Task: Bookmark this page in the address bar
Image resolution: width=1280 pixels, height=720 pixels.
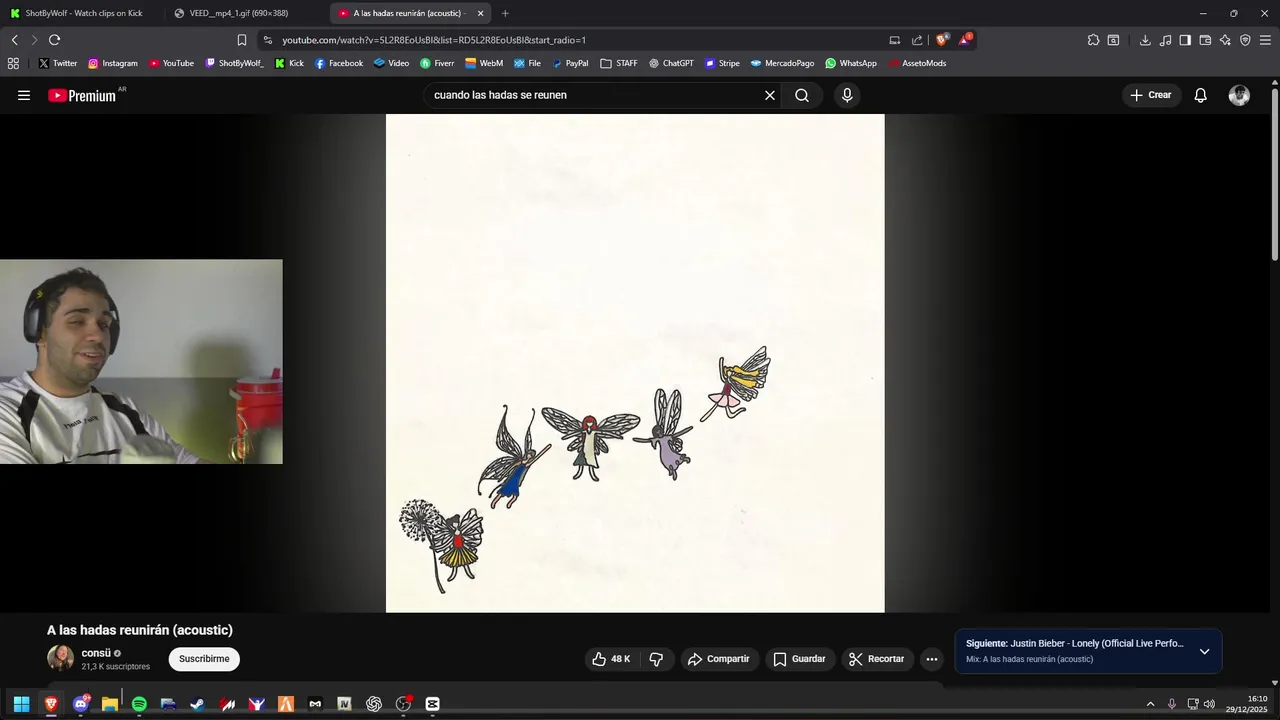Action: pyautogui.click(x=241, y=40)
